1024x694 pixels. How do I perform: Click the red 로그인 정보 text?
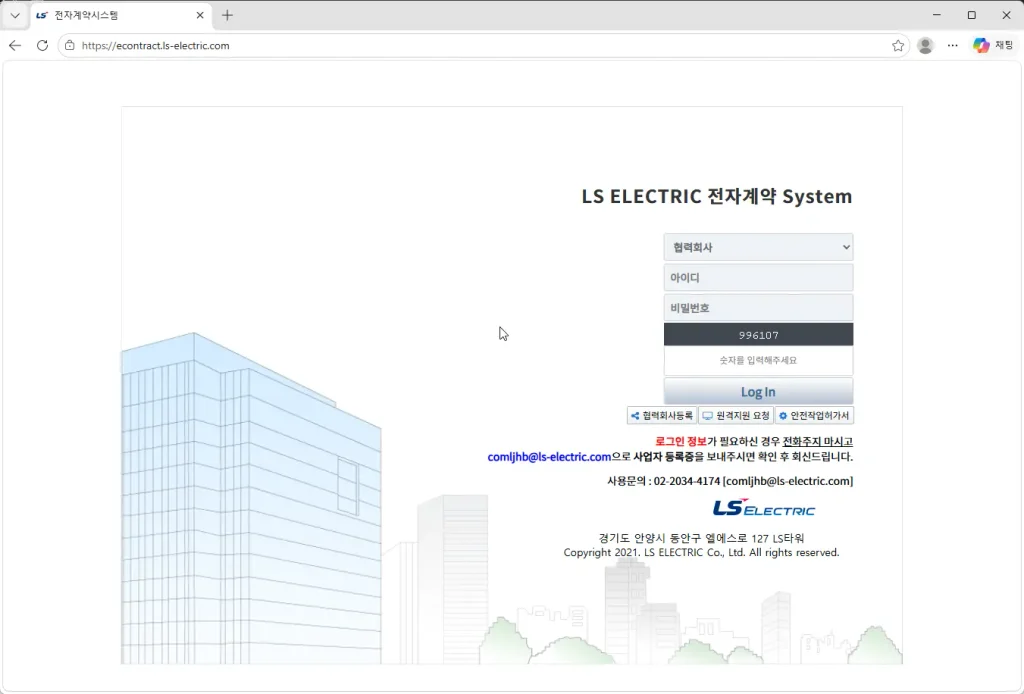pyautogui.click(x=680, y=442)
